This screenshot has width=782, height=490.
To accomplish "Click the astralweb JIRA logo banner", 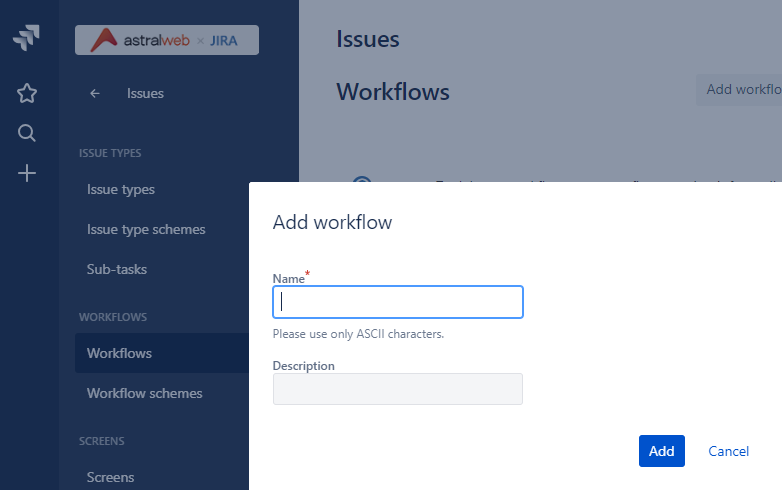I will pos(167,40).
